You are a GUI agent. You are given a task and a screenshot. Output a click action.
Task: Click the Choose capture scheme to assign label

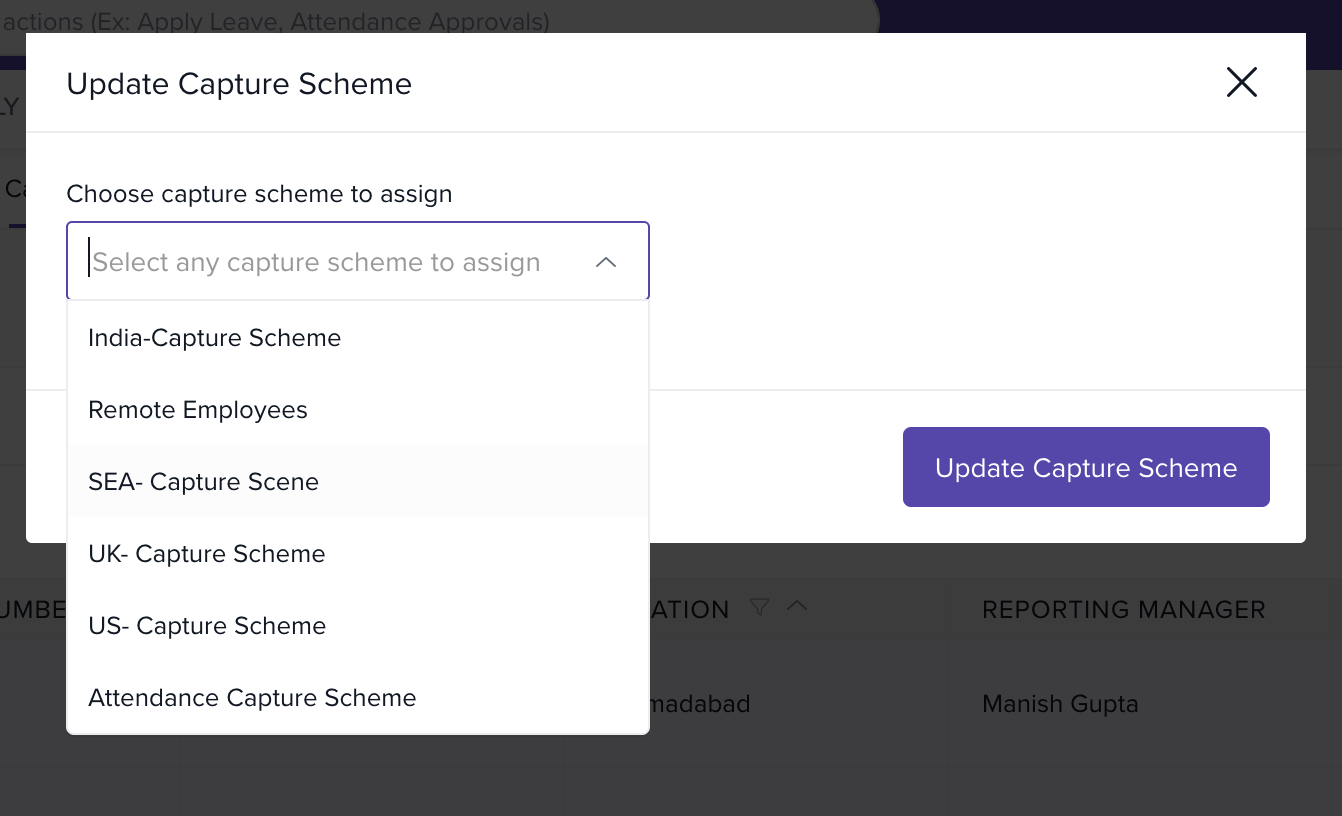[x=259, y=194]
